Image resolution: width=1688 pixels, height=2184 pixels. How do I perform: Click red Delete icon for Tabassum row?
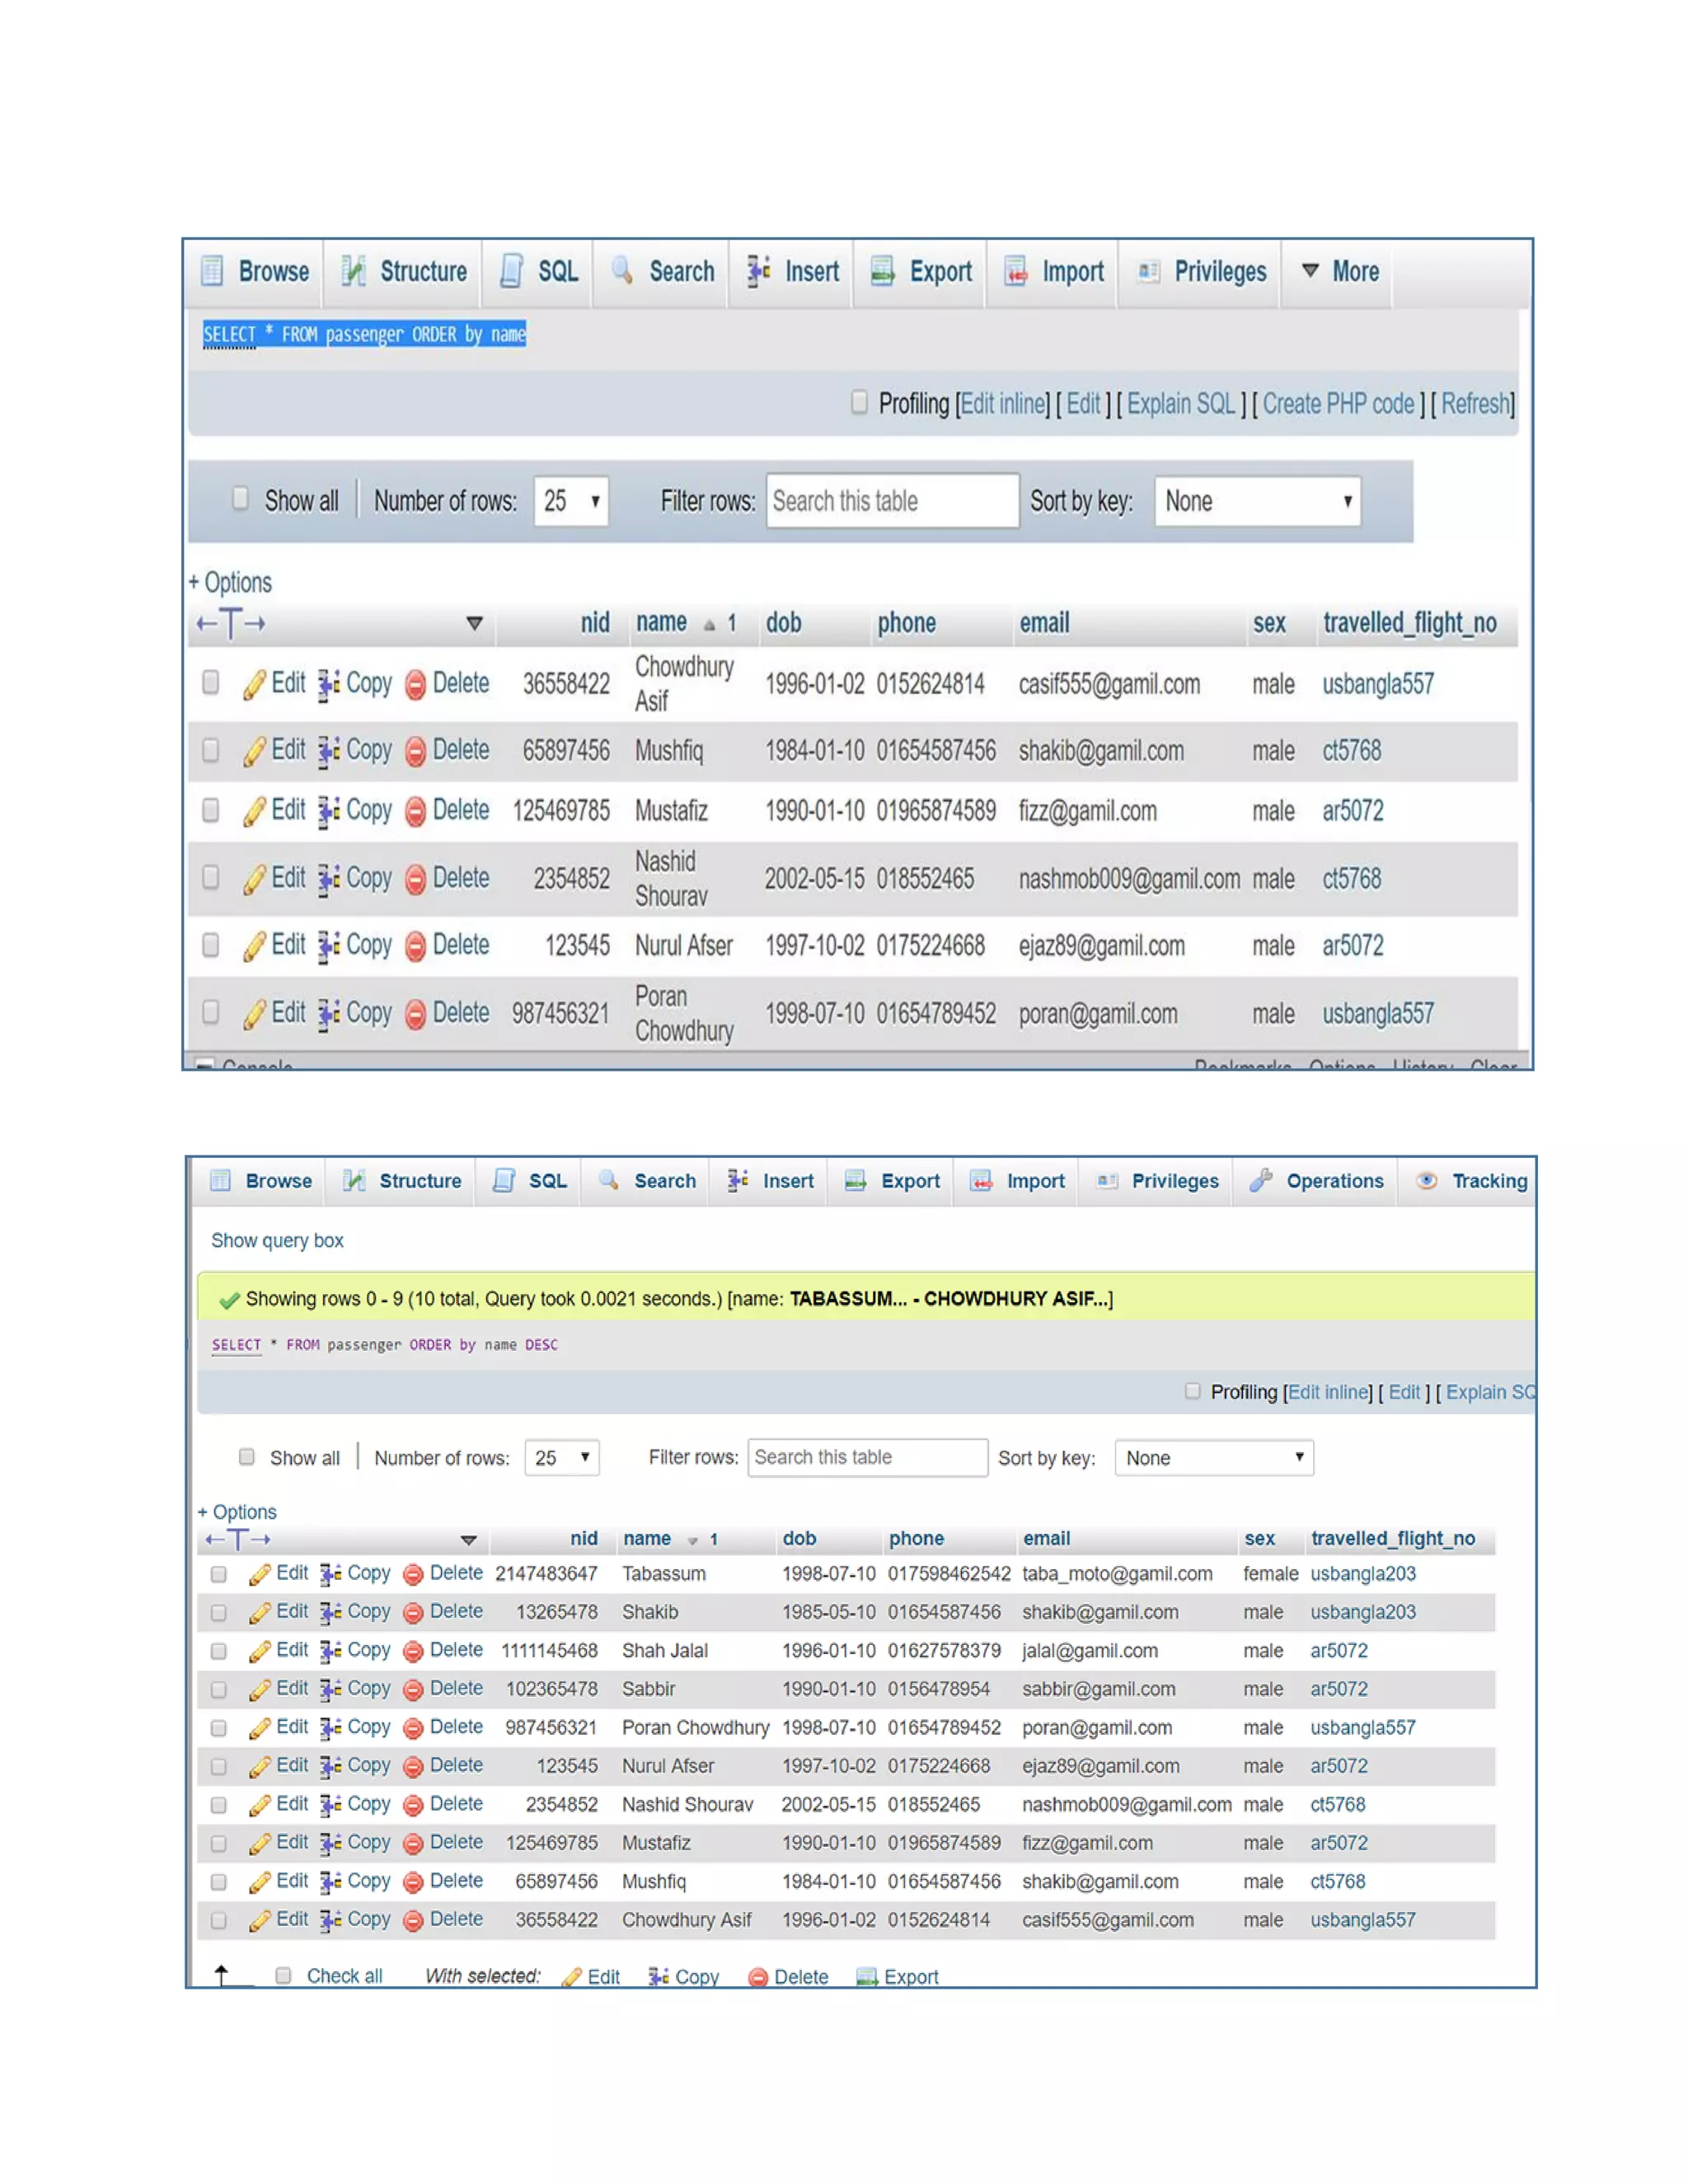tap(412, 1575)
